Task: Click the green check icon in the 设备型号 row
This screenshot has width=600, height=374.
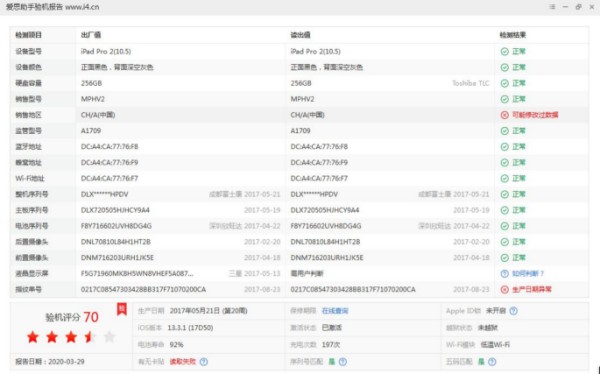Action: (504, 51)
